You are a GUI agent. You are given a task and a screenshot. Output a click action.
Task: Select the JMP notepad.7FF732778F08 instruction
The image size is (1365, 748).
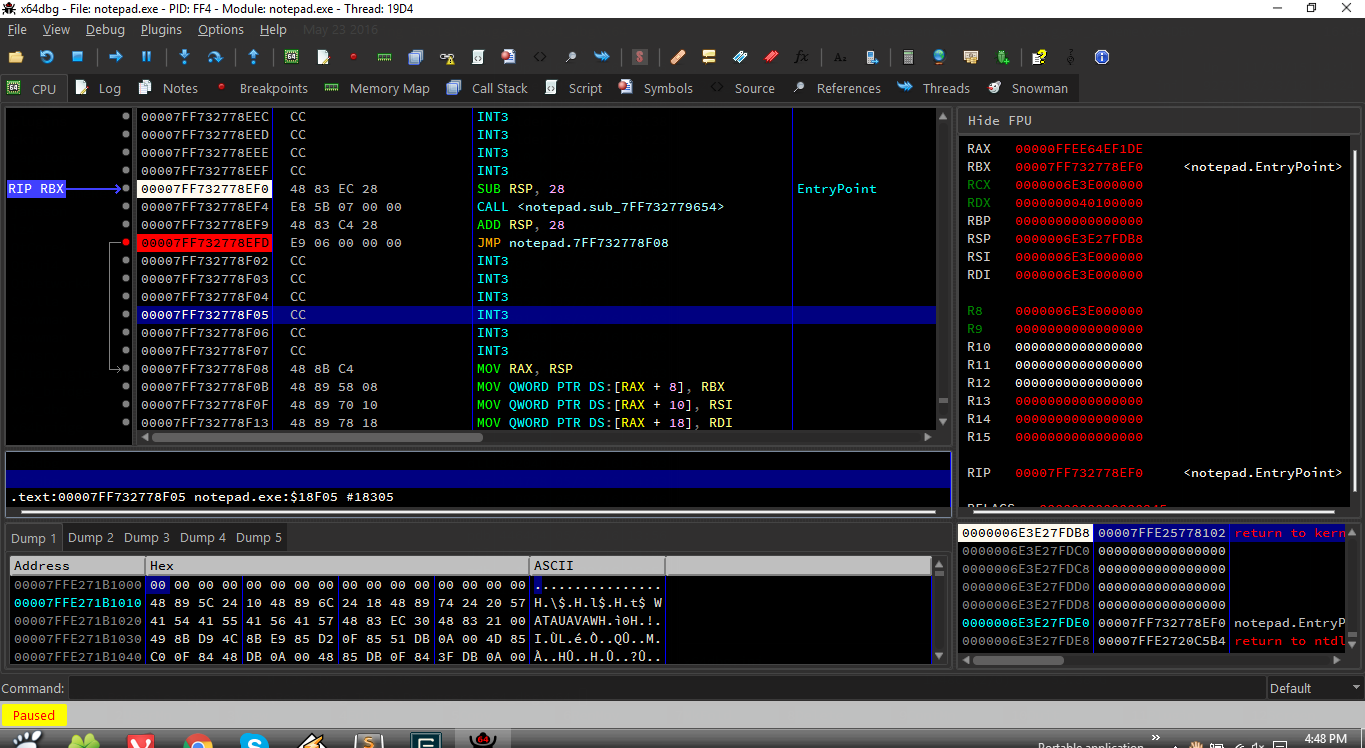(x=573, y=243)
